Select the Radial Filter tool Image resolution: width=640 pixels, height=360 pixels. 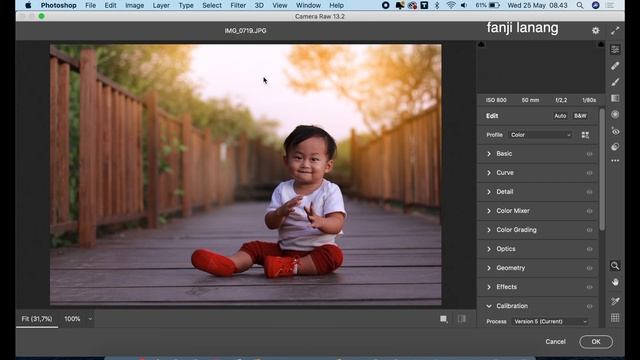point(615,115)
